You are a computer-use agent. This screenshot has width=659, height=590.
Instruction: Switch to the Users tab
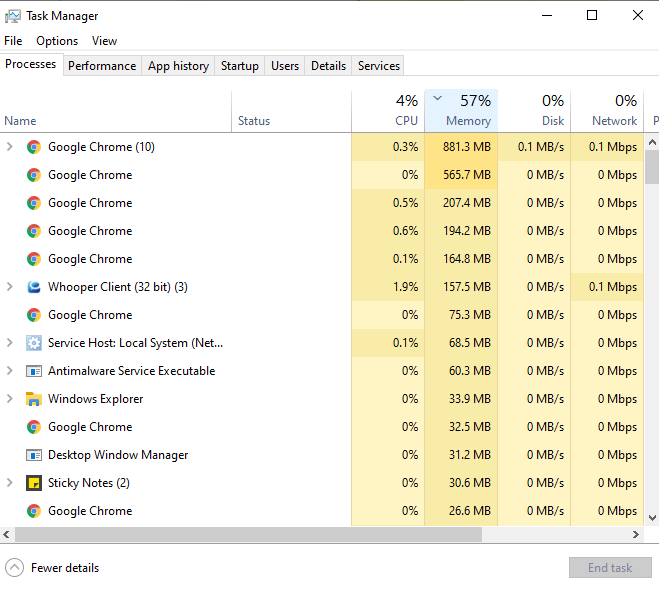click(285, 66)
